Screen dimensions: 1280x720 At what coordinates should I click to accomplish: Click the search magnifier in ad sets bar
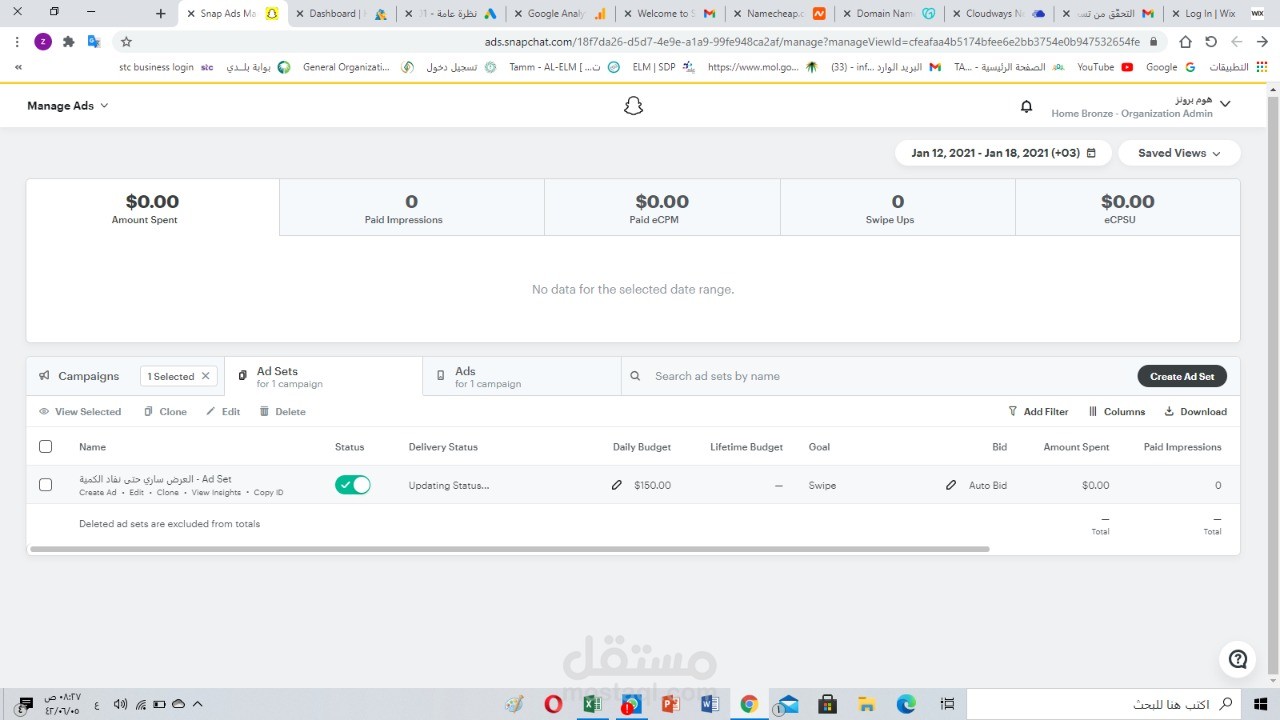[636, 376]
